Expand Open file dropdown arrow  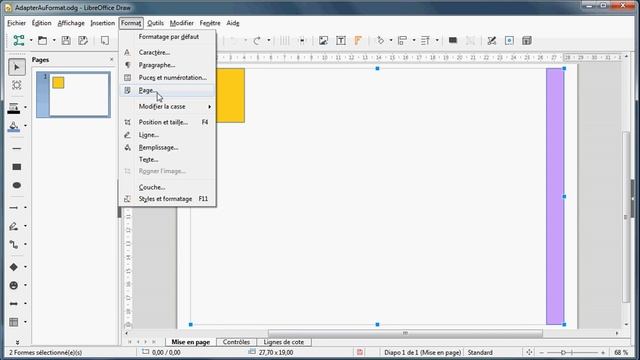(54, 40)
